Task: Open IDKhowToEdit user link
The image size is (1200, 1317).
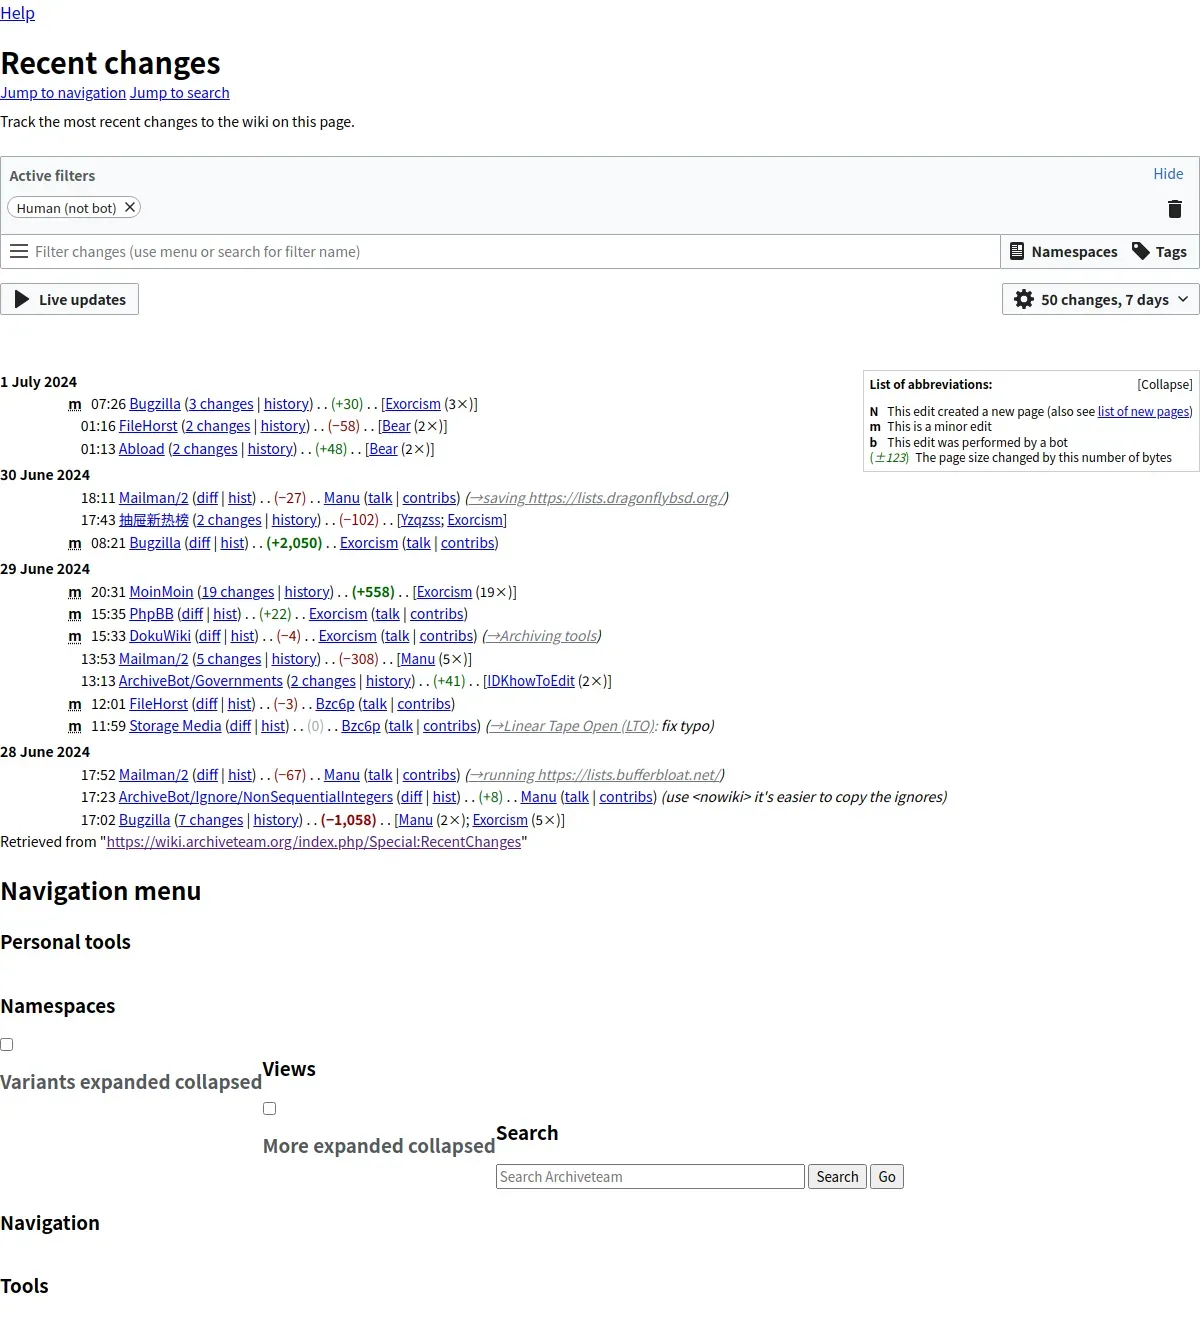Action: 531,681
